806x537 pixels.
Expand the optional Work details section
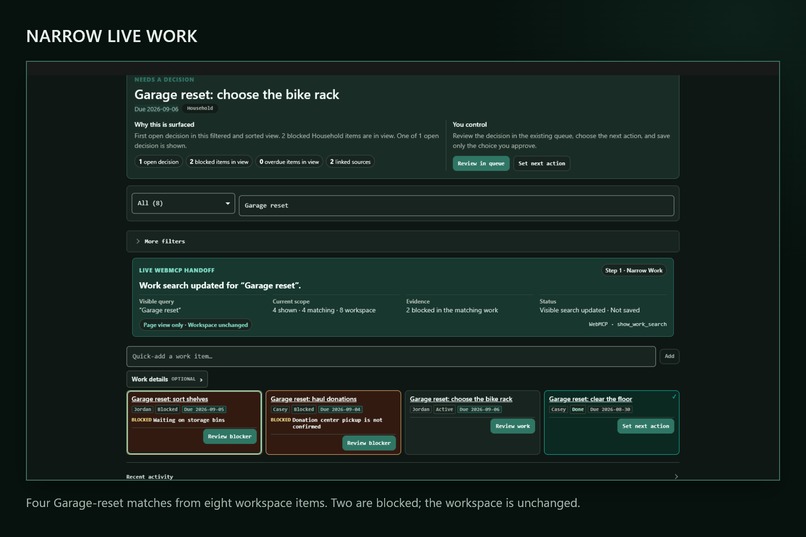167,379
